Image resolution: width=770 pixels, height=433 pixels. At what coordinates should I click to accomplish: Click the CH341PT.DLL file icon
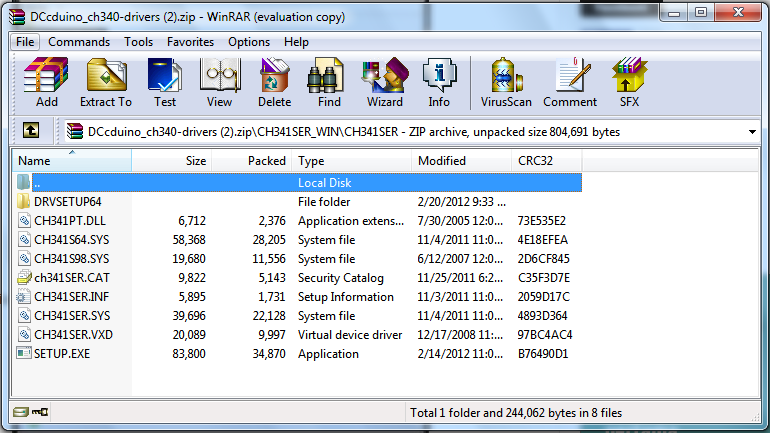tap(24, 220)
